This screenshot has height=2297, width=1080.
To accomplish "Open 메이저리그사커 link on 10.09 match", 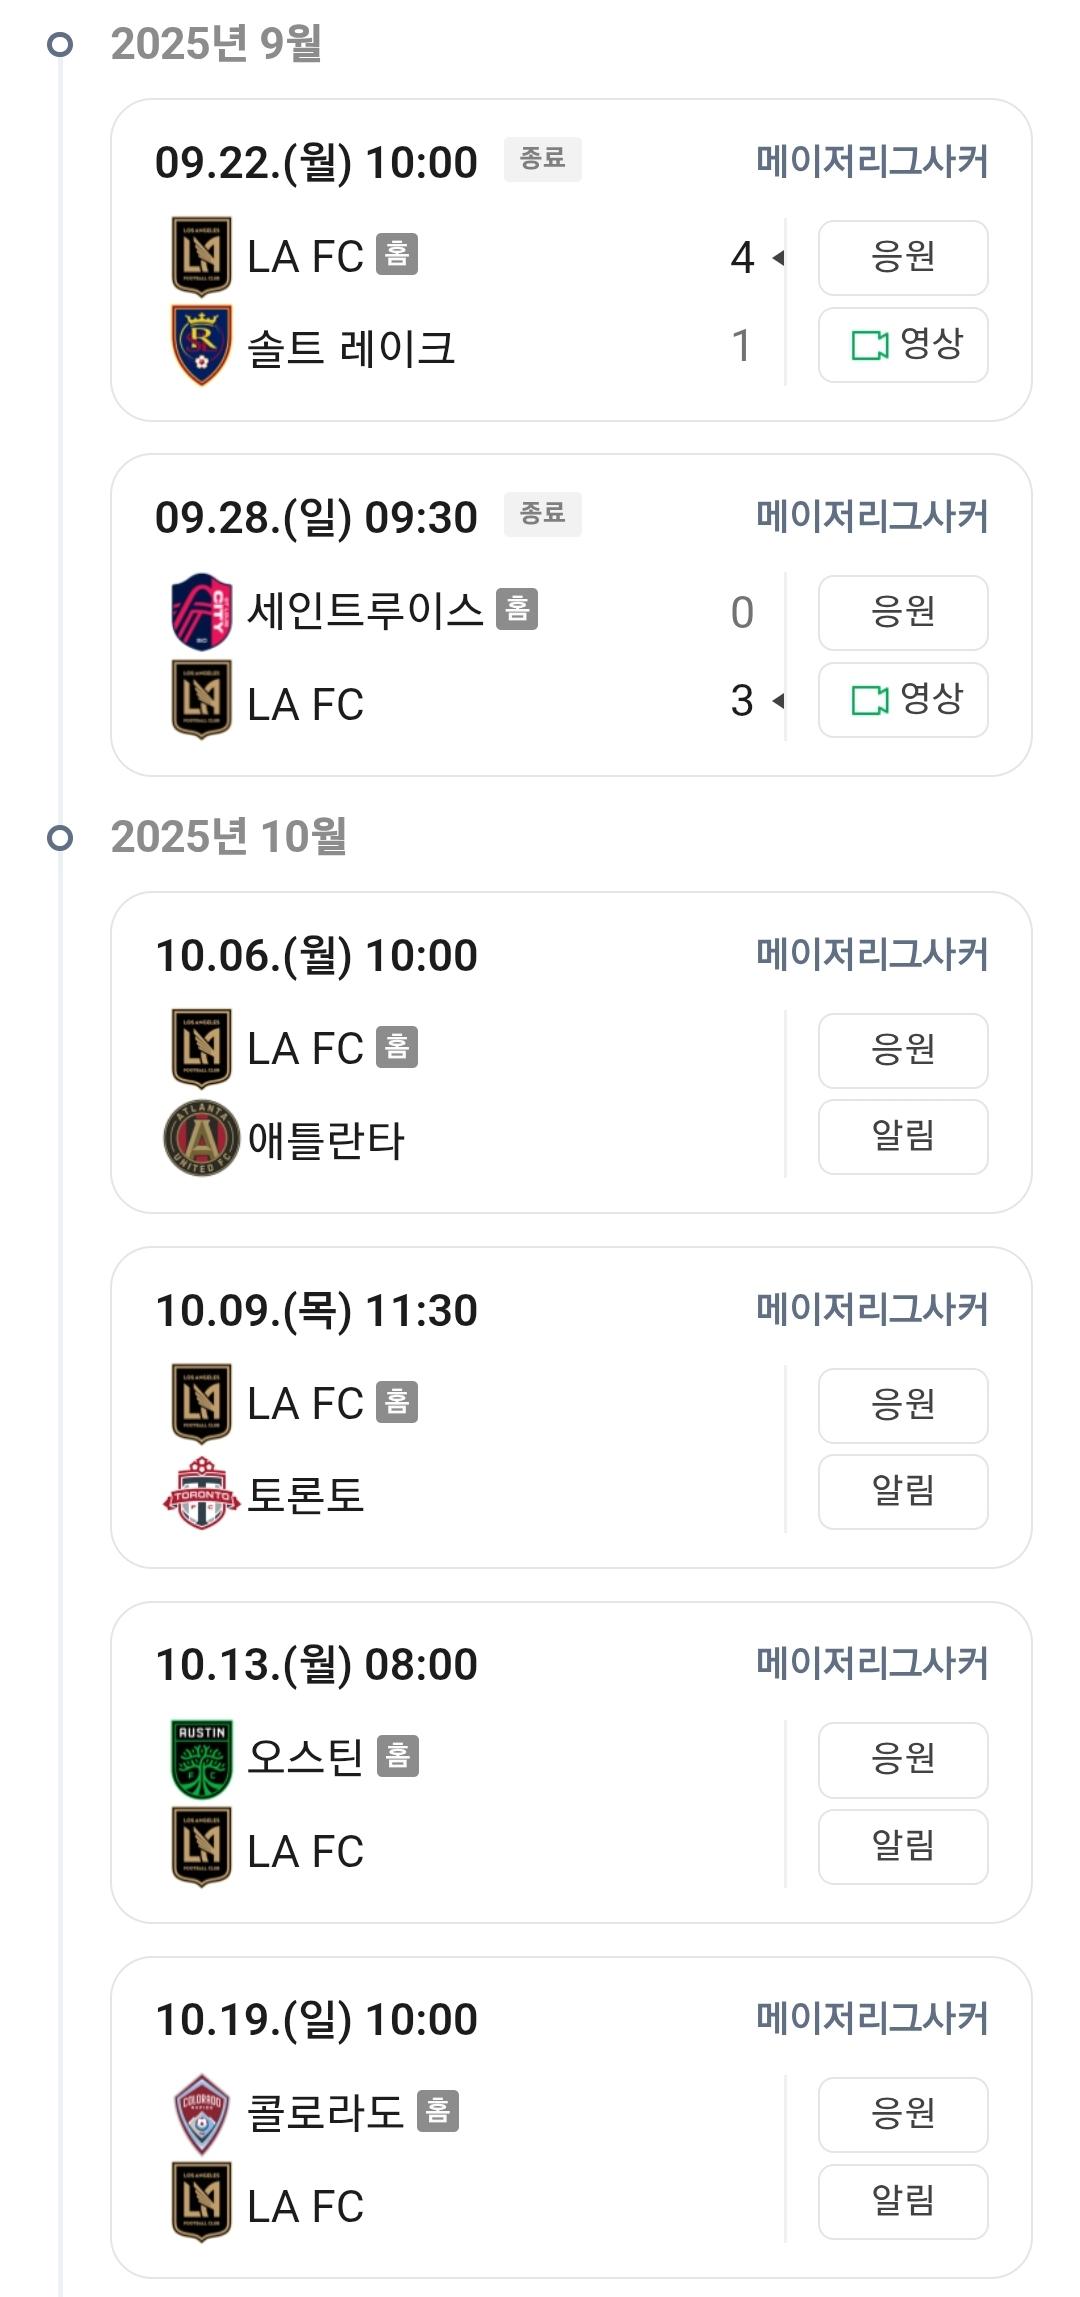I will click(x=872, y=1309).
